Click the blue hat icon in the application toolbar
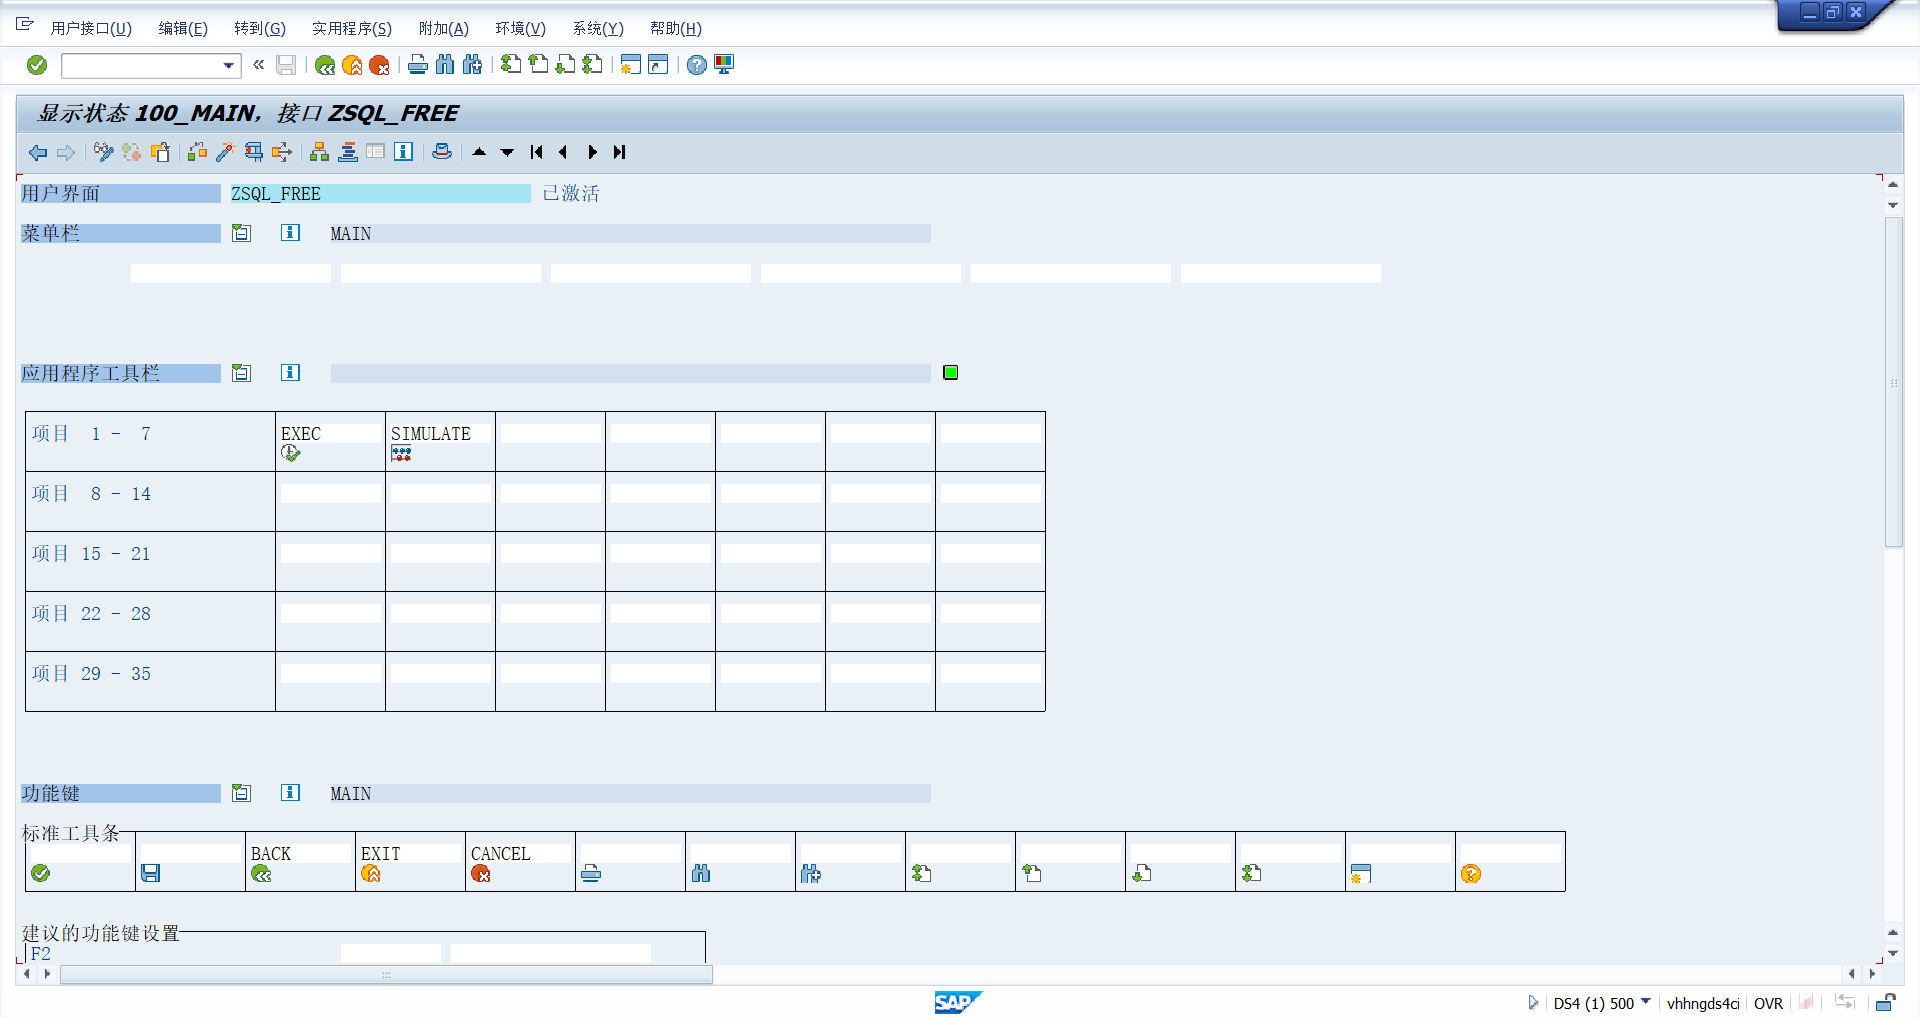 coord(442,152)
